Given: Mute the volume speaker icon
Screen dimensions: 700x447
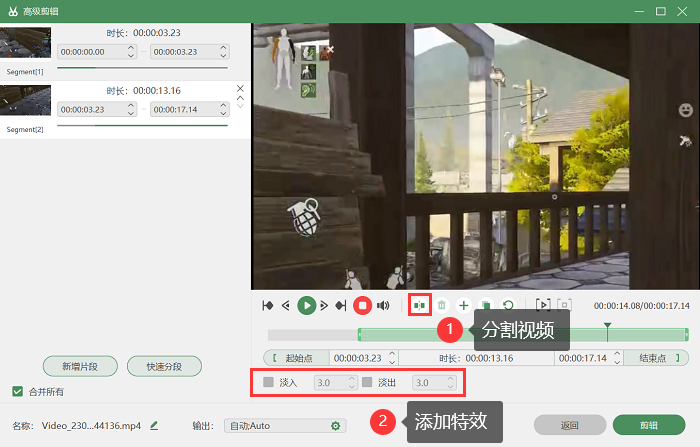Looking at the screenshot, I should click(383, 305).
